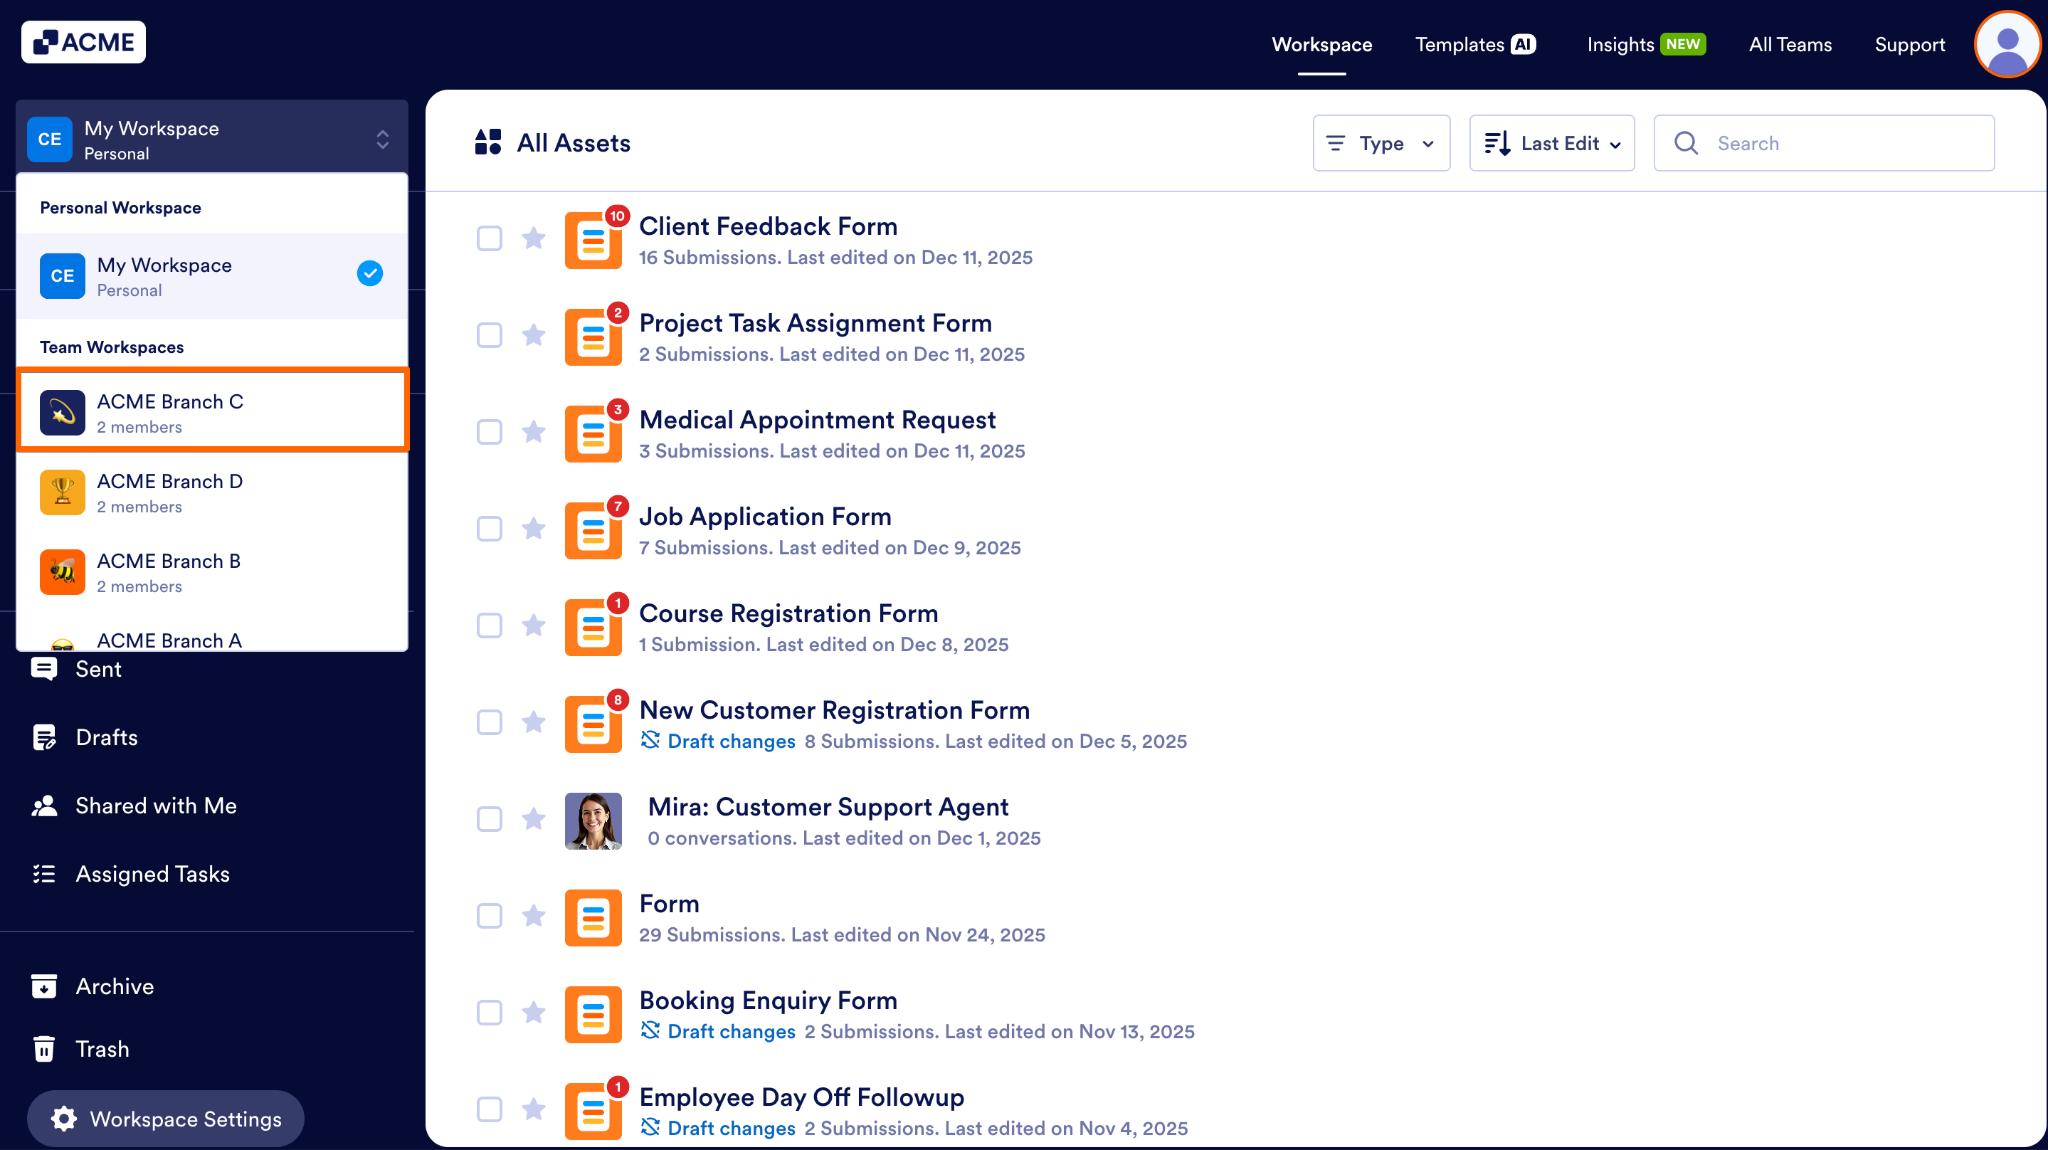Open the user profile avatar
The height and width of the screenshot is (1150, 2048).
click(2006, 44)
